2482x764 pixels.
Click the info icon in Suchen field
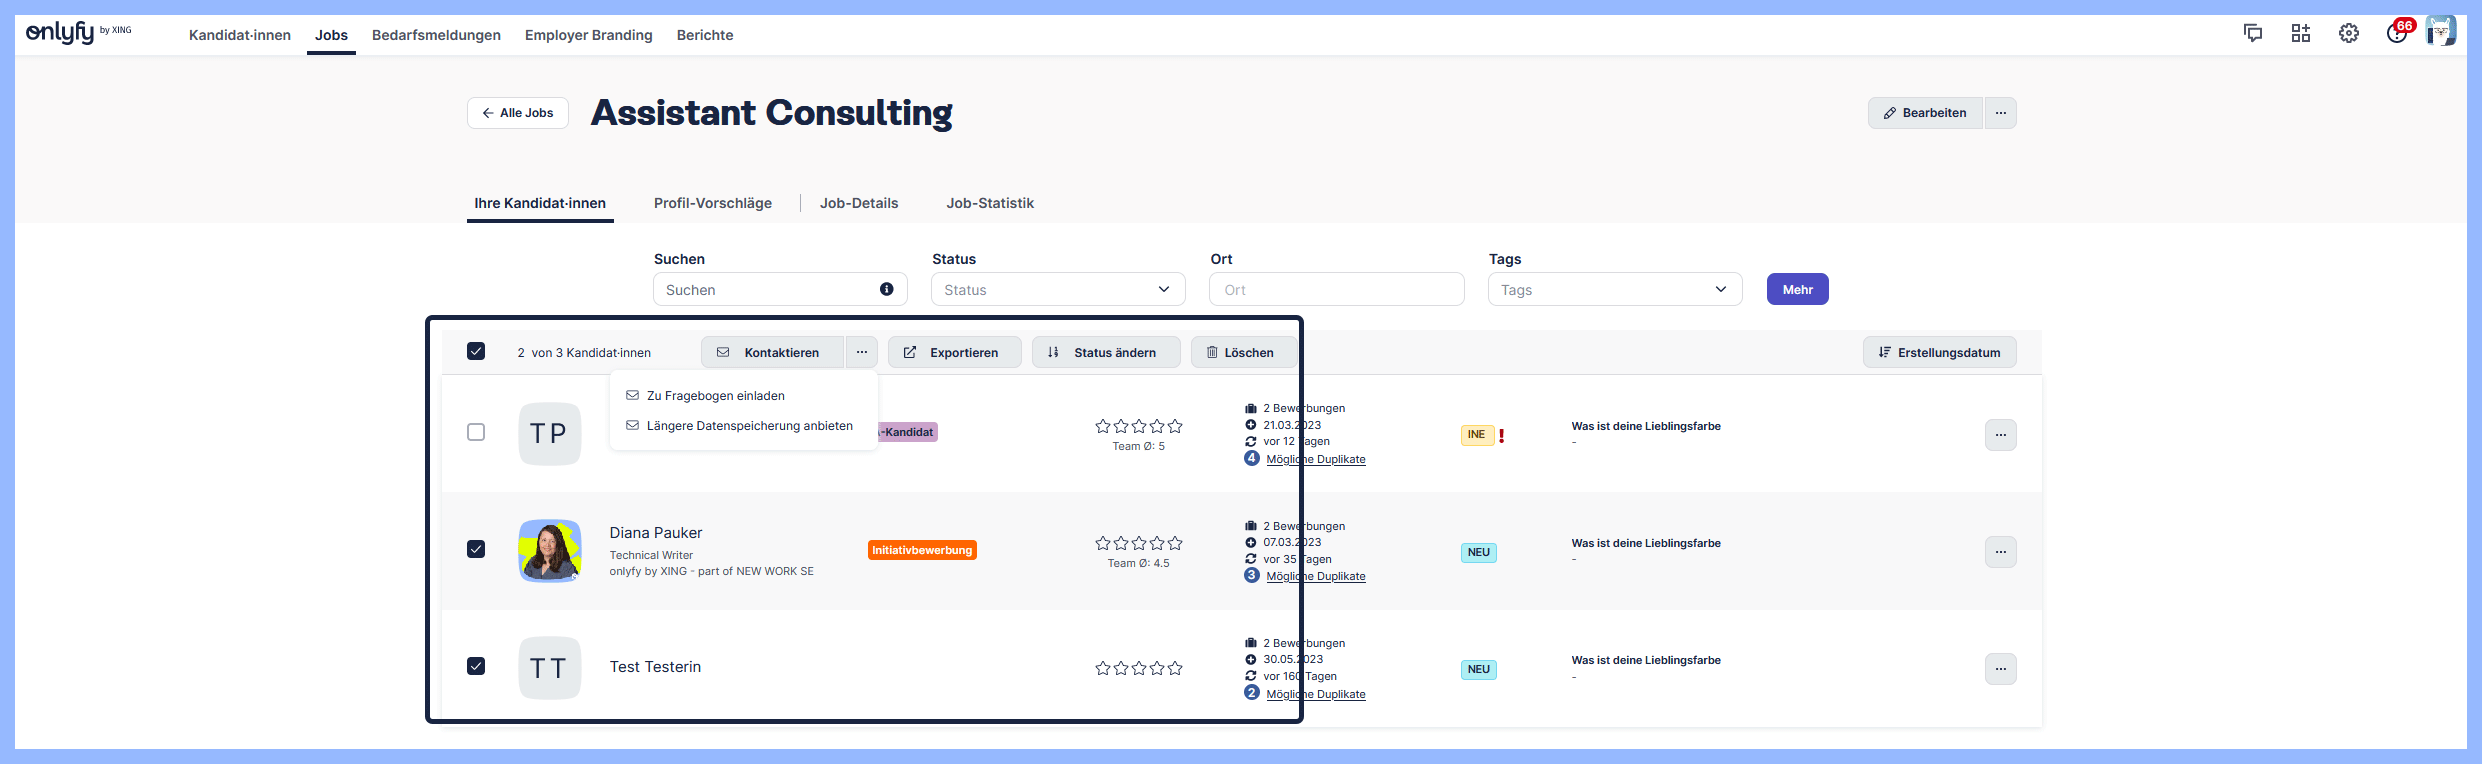(886, 289)
